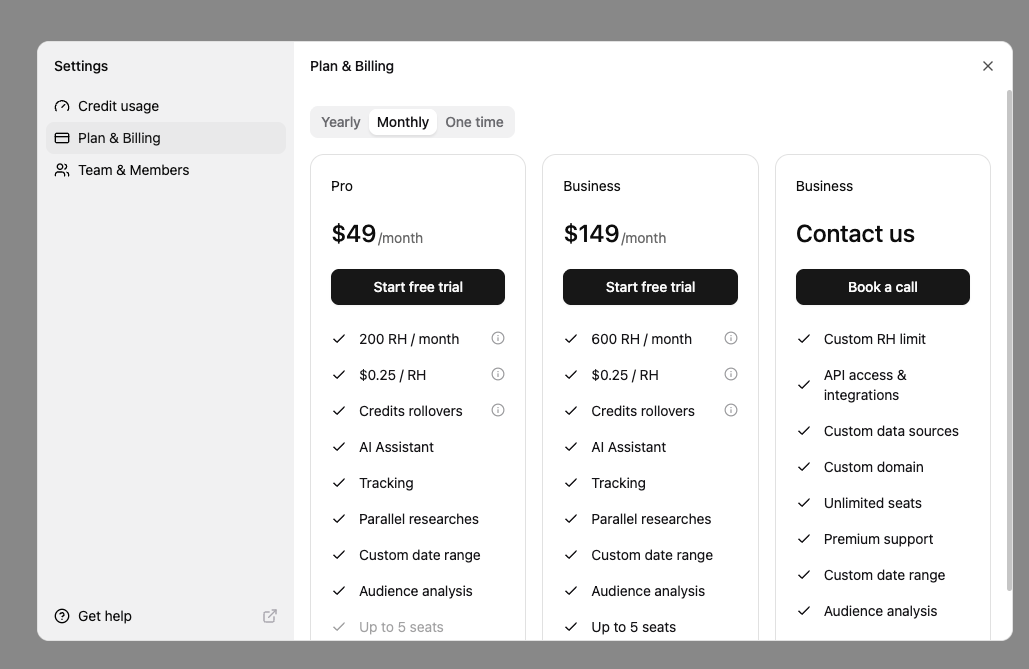Click info icon next to 600 RH / month

click(731, 338)
